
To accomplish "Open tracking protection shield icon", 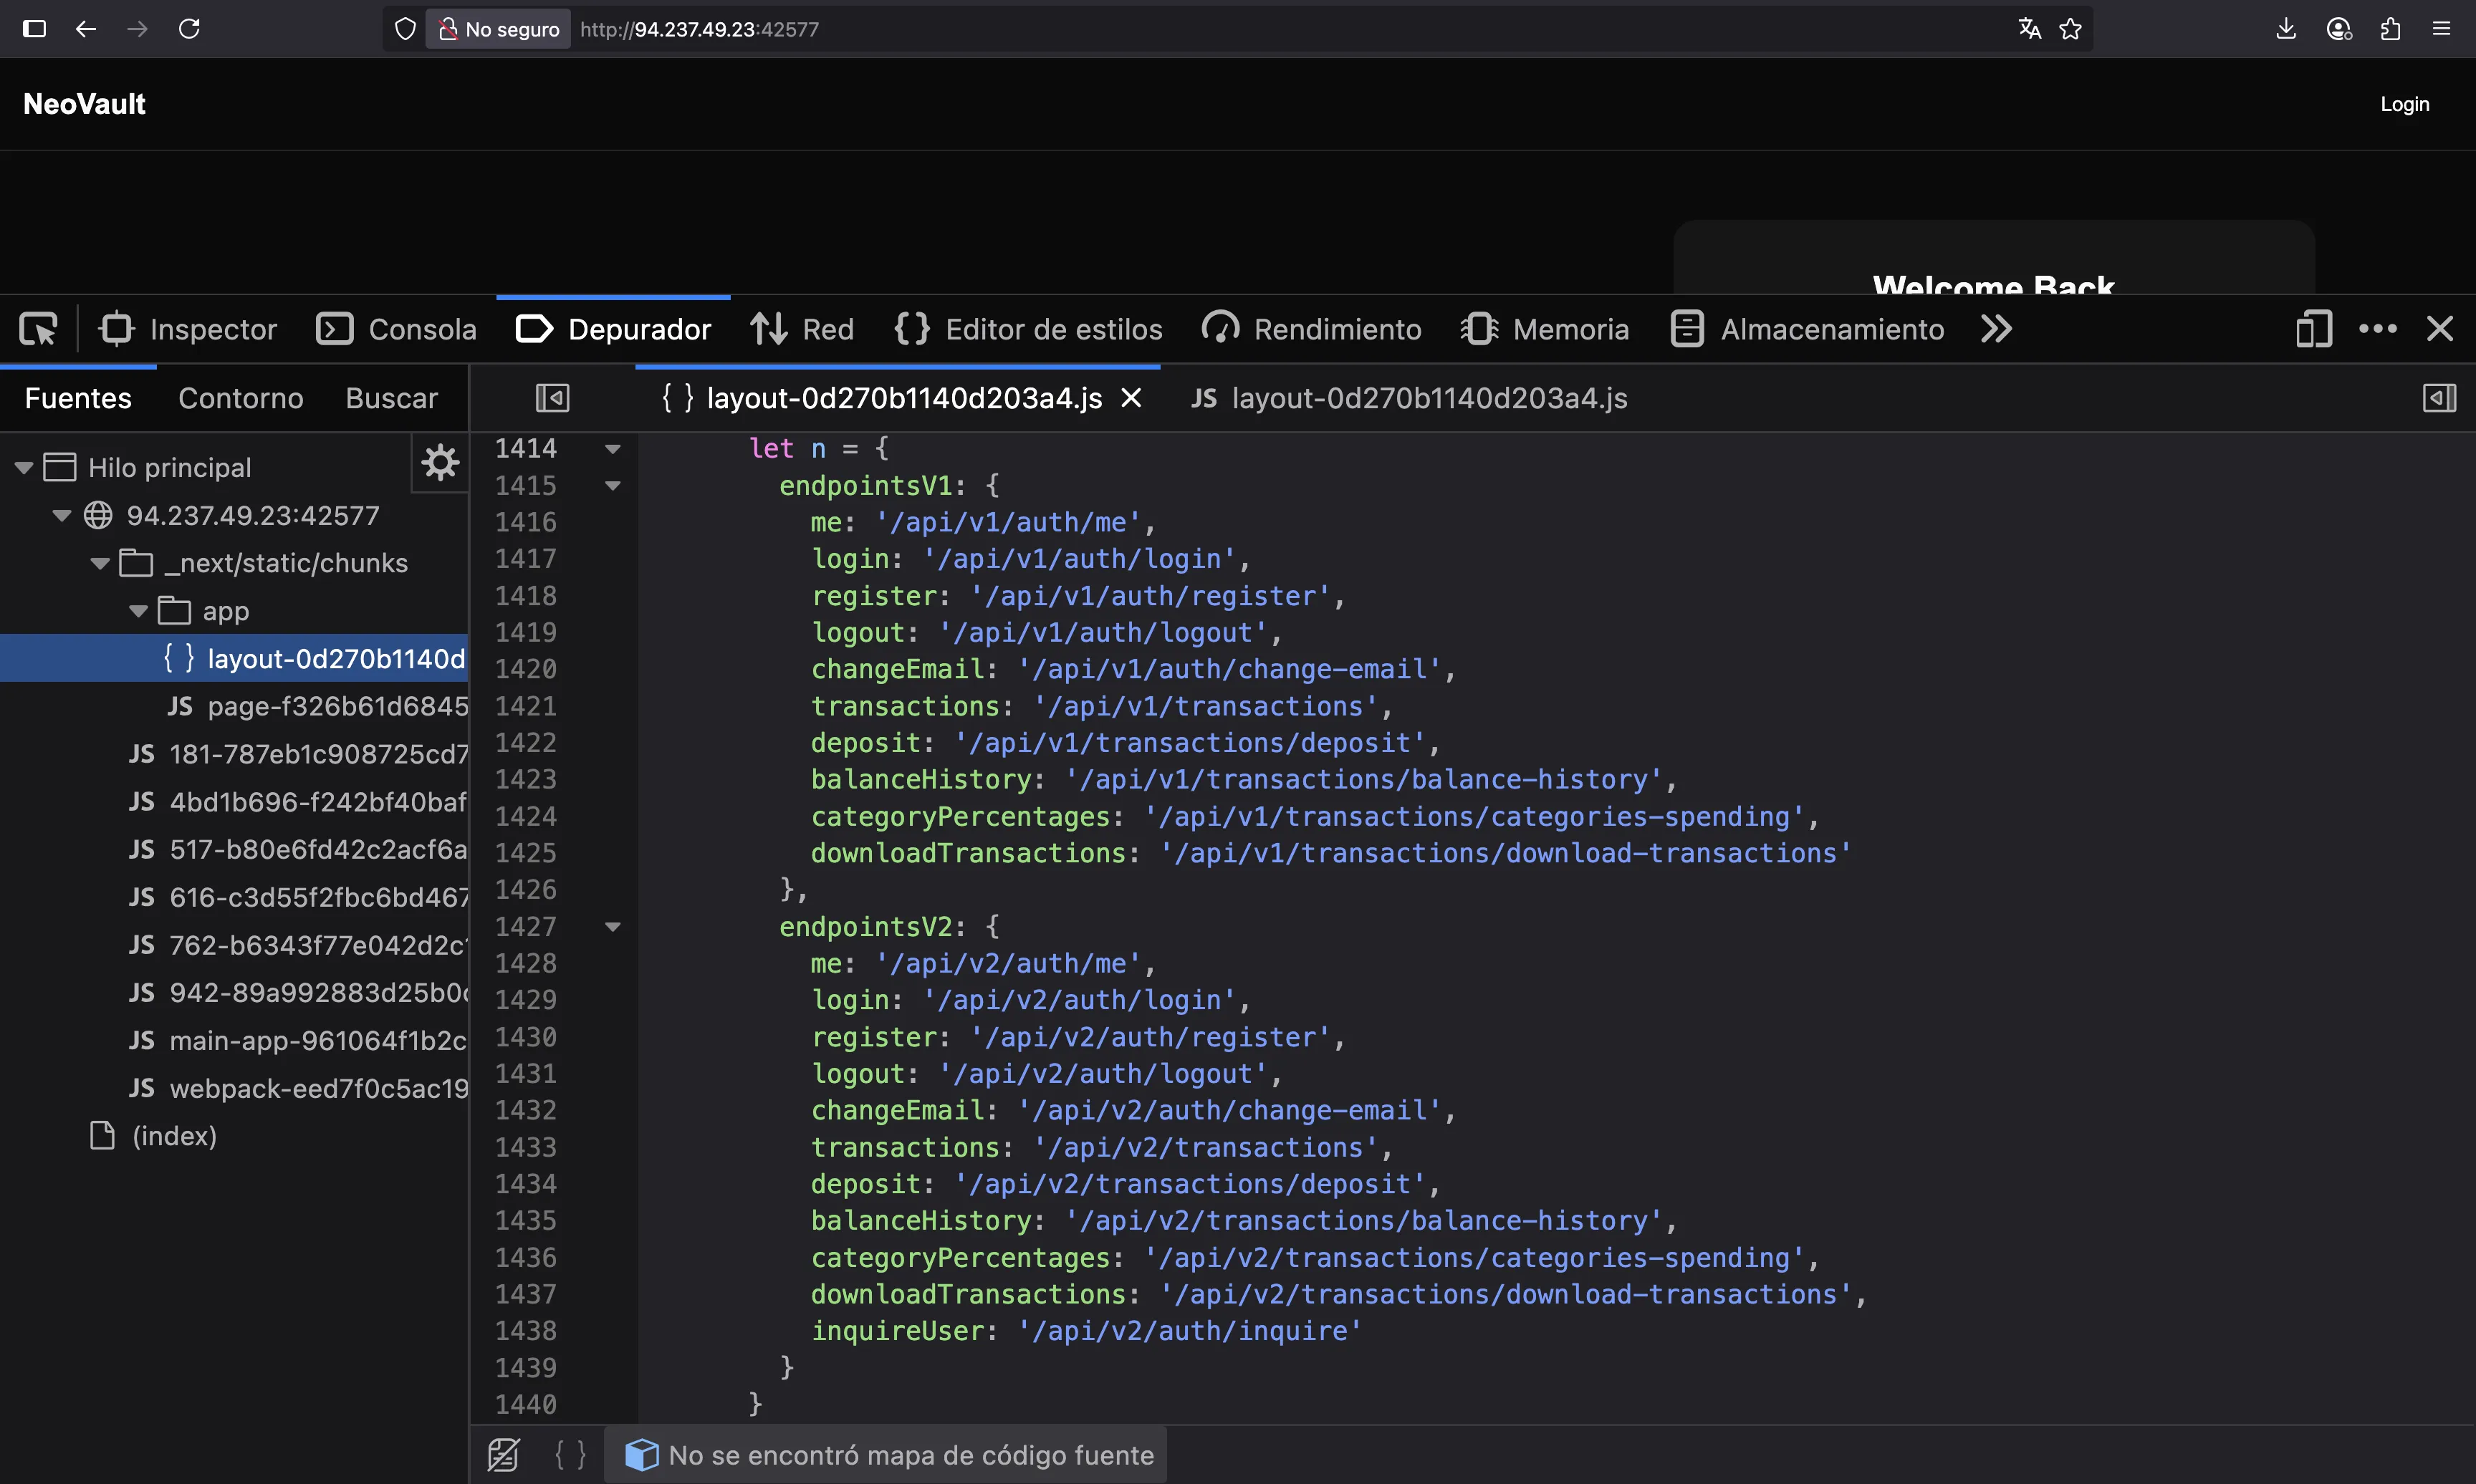I will click(404, 29).
